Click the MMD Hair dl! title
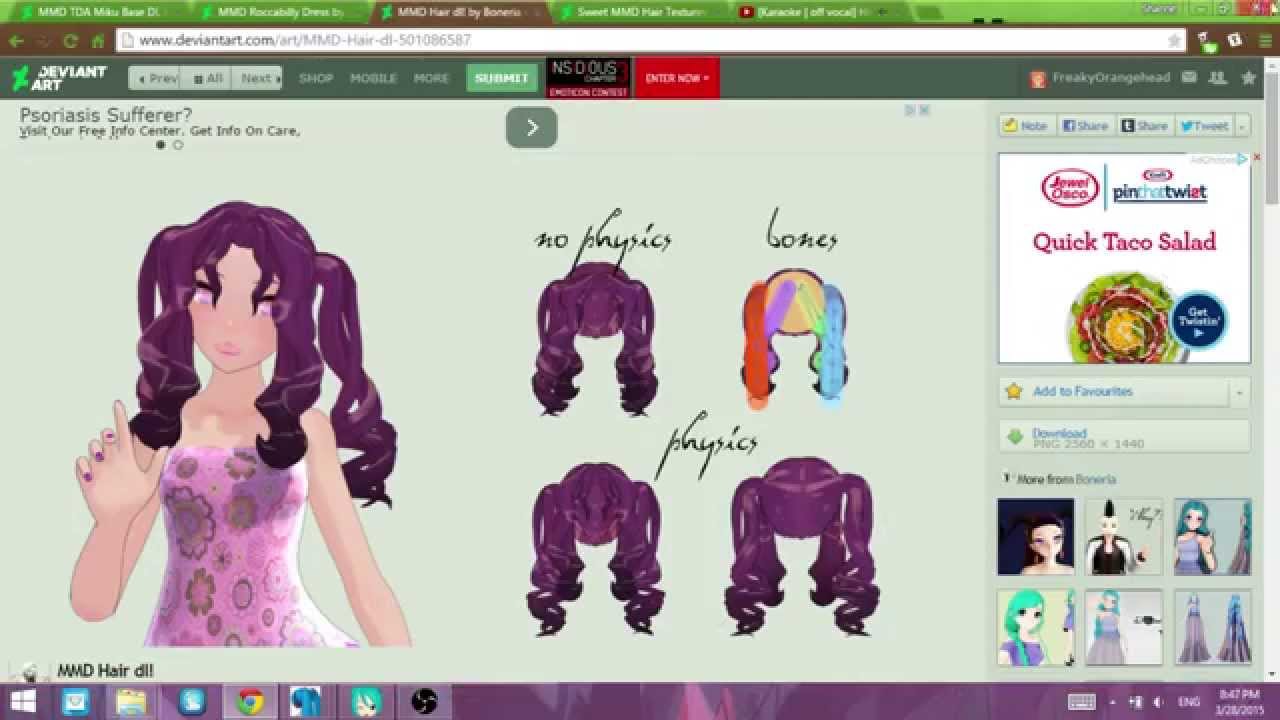The height and width of the screenshot is (720, 1280). (x=105, y=670)
